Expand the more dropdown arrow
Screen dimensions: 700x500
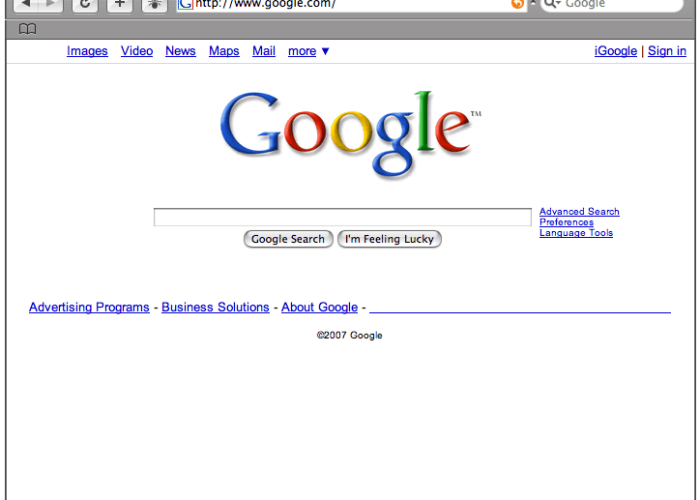point(325,51)
